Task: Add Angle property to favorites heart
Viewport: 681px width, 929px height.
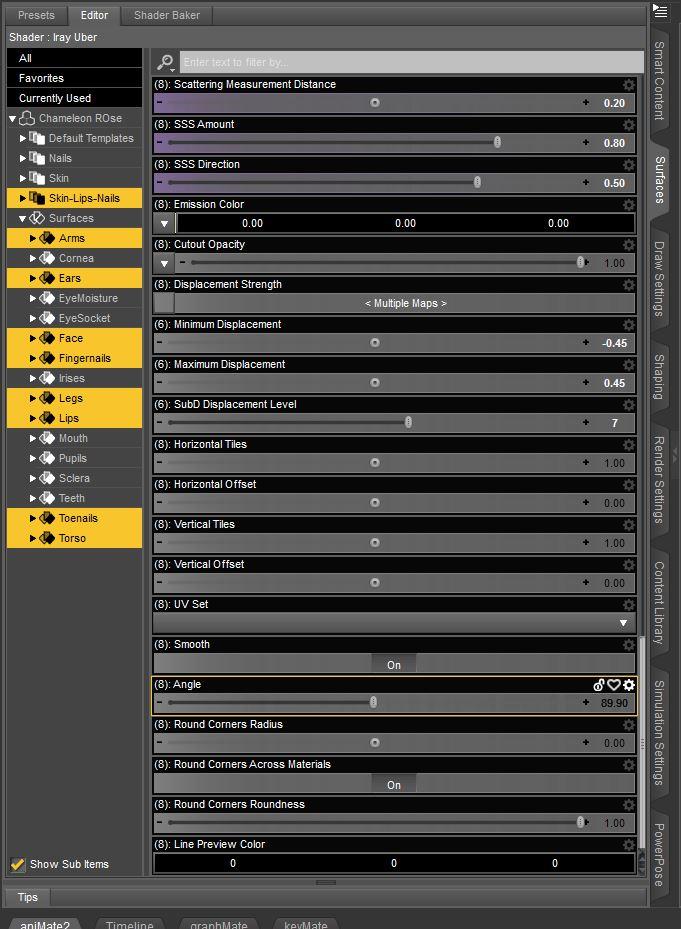Action: click(x=614, y=685)
